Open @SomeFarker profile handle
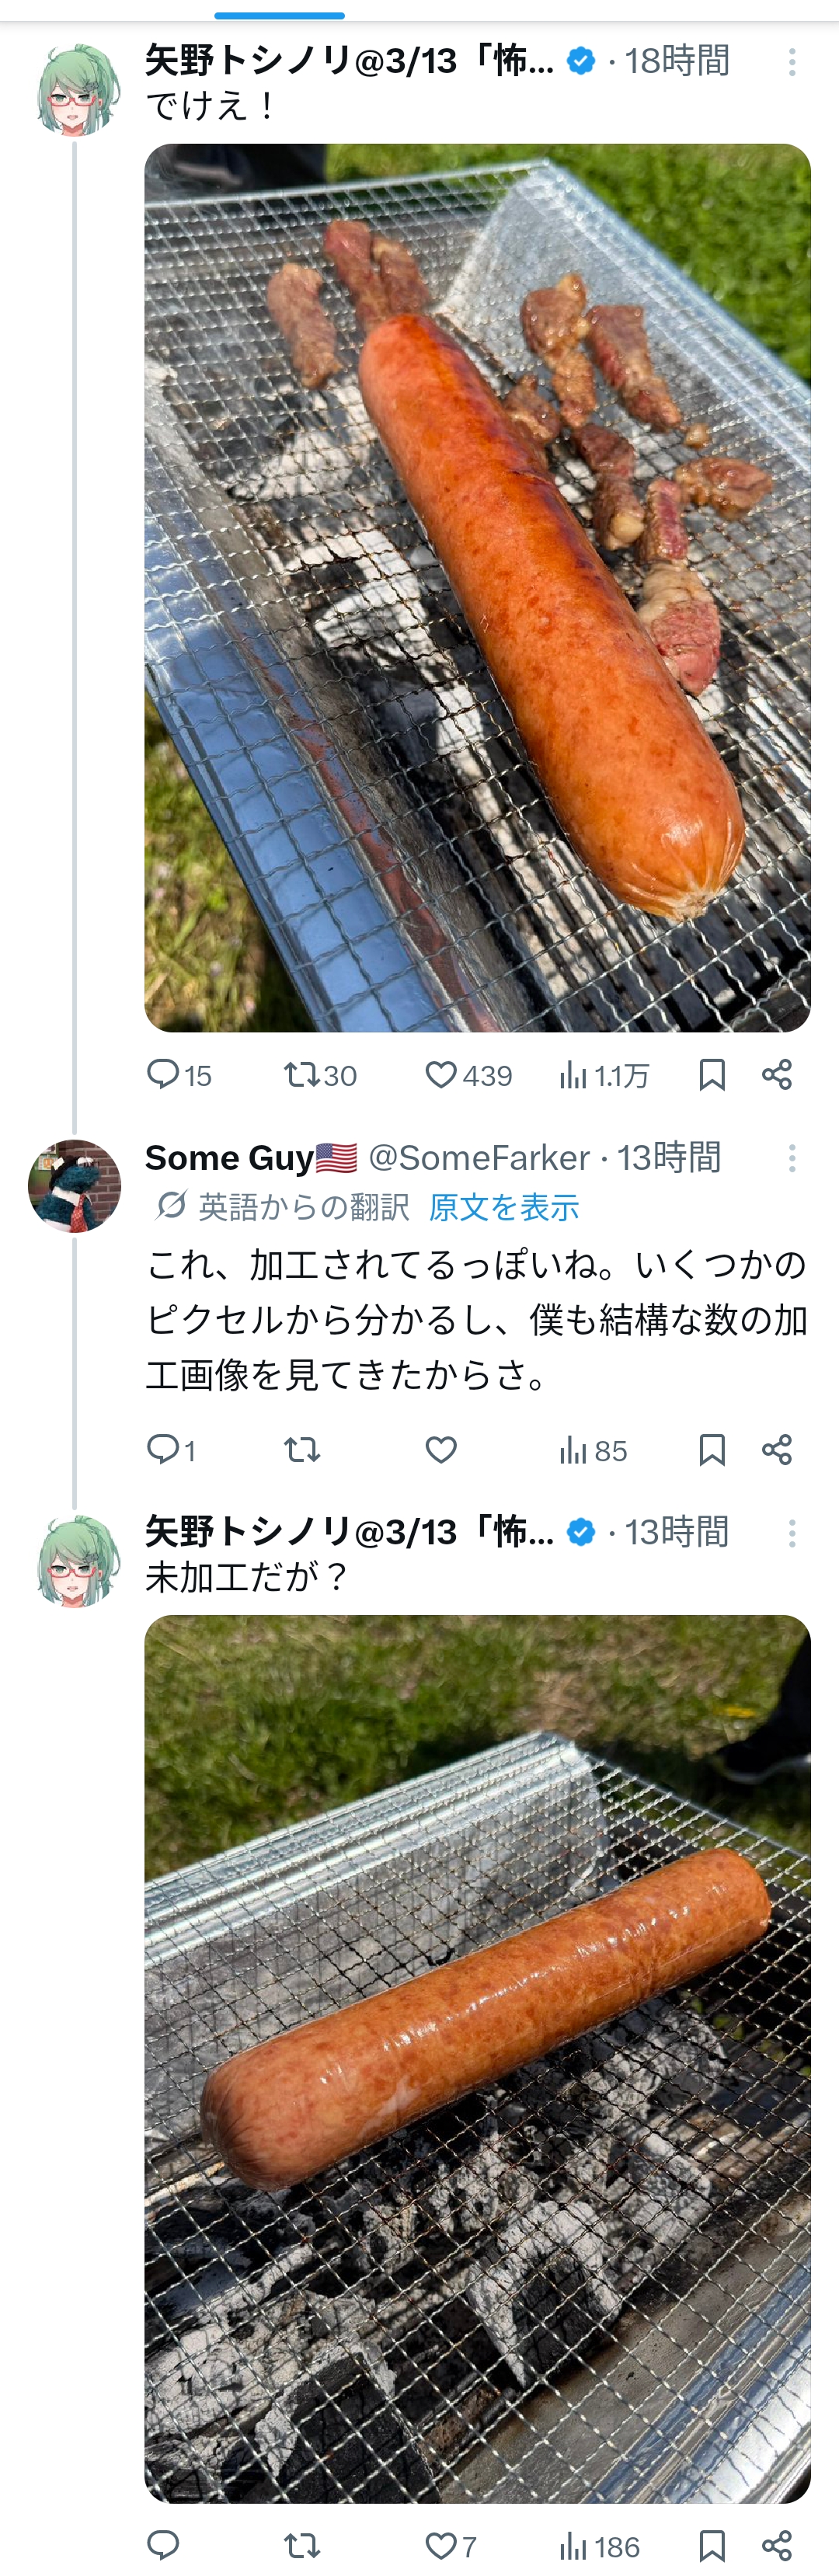This screenshot has height=2576, width=839. pyautogui.click(x=479, y=1158)
